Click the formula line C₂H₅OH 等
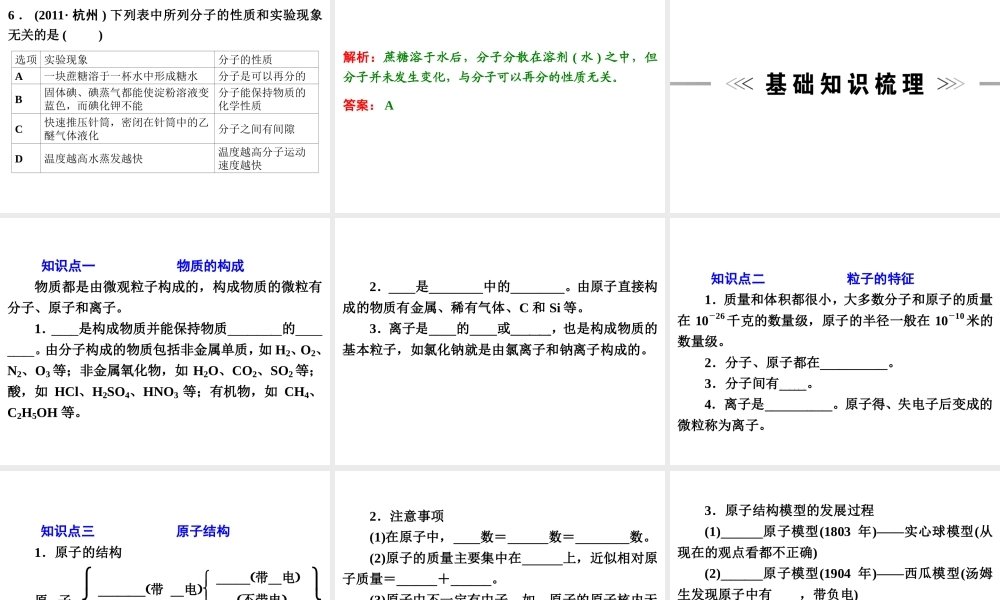 pos(45,413)
